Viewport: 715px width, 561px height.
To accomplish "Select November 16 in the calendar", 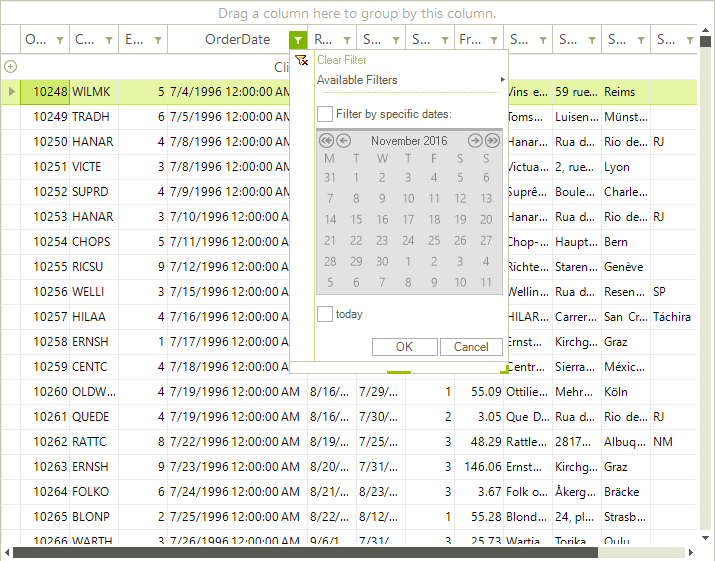I will (x=382, y=219).
